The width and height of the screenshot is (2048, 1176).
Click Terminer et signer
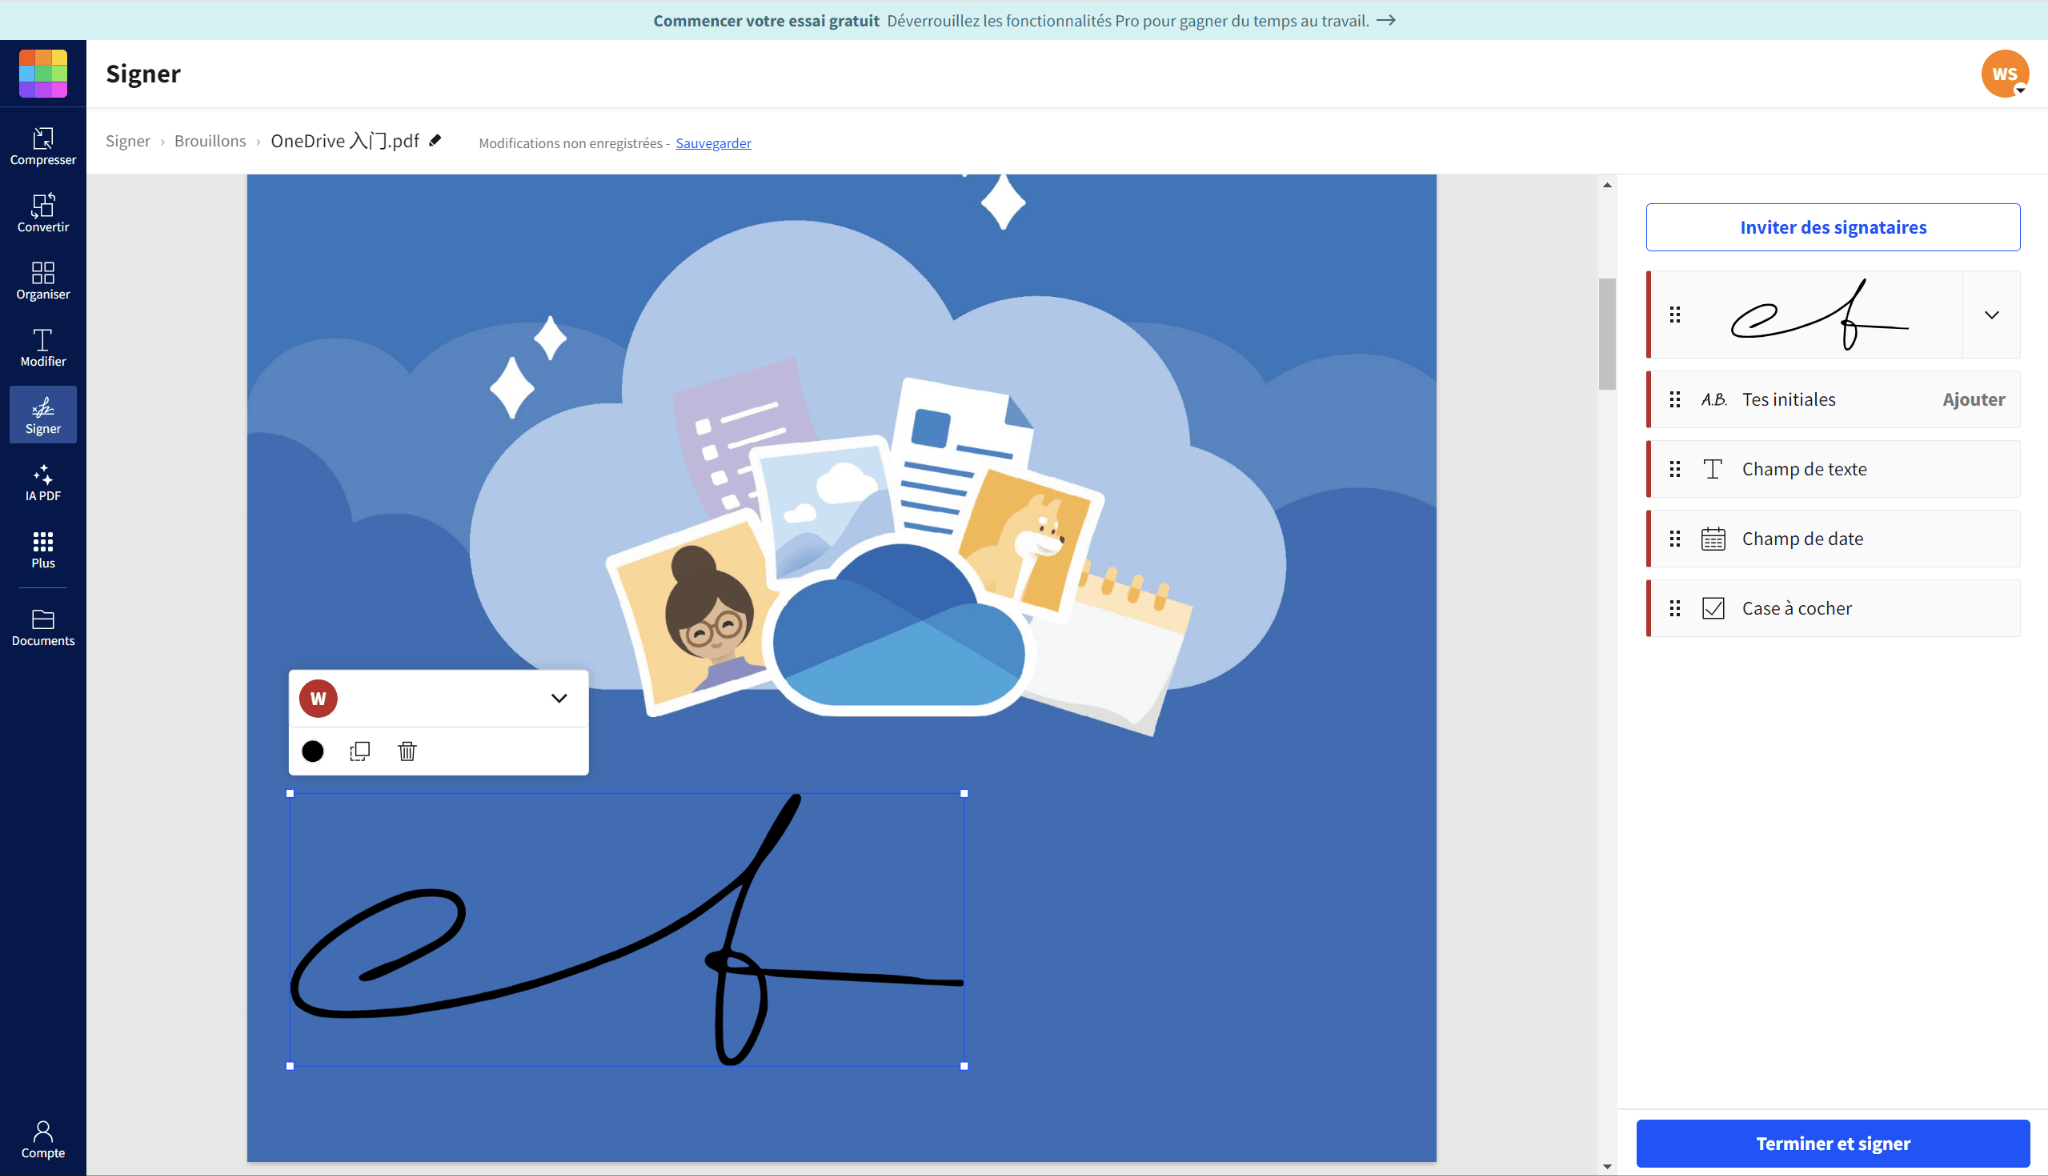[1833, 1143]
